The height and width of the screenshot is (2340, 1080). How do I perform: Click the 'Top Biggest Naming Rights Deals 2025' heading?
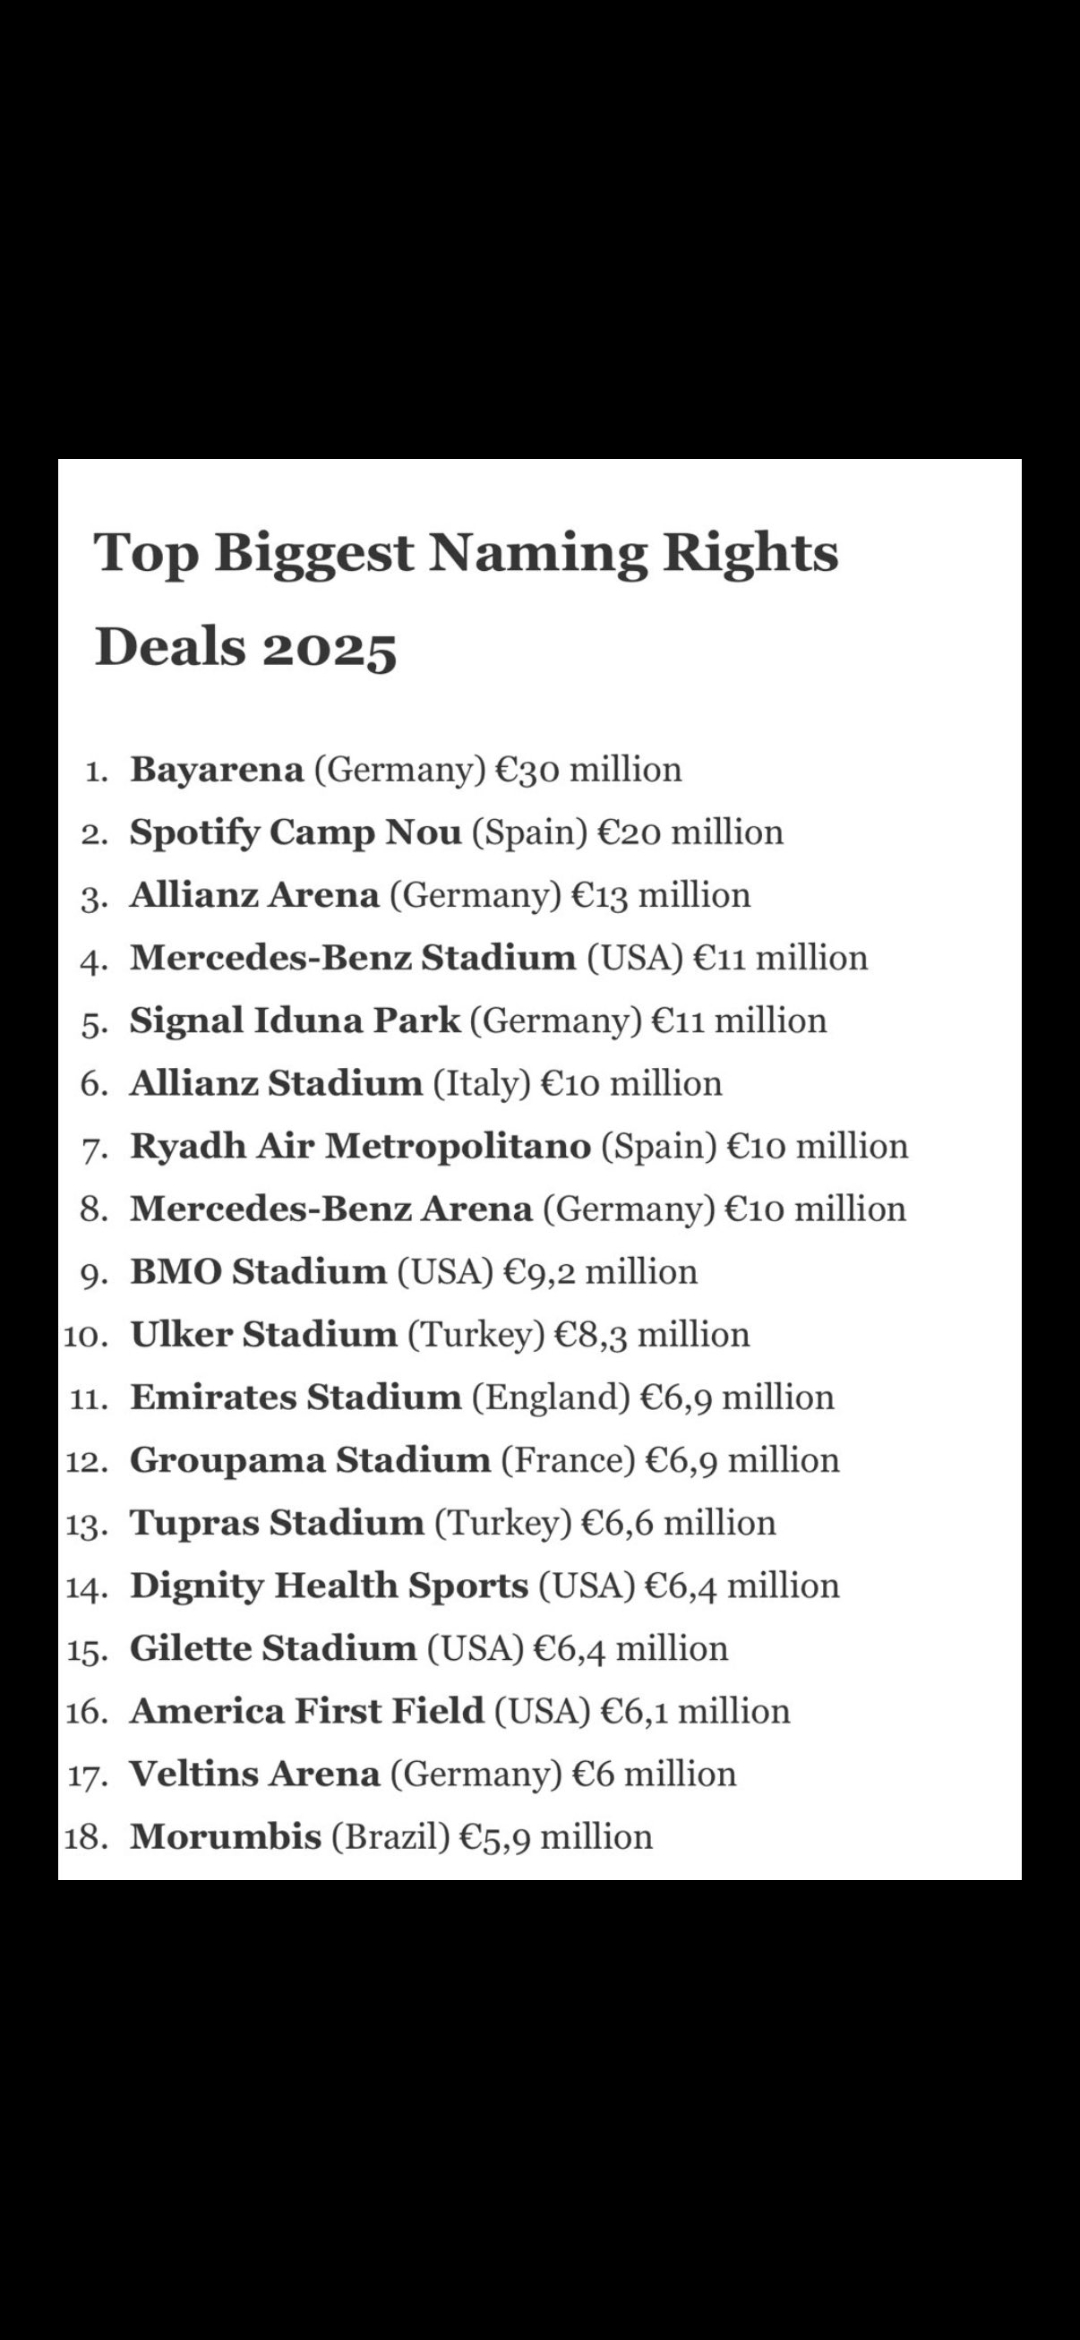466,598
